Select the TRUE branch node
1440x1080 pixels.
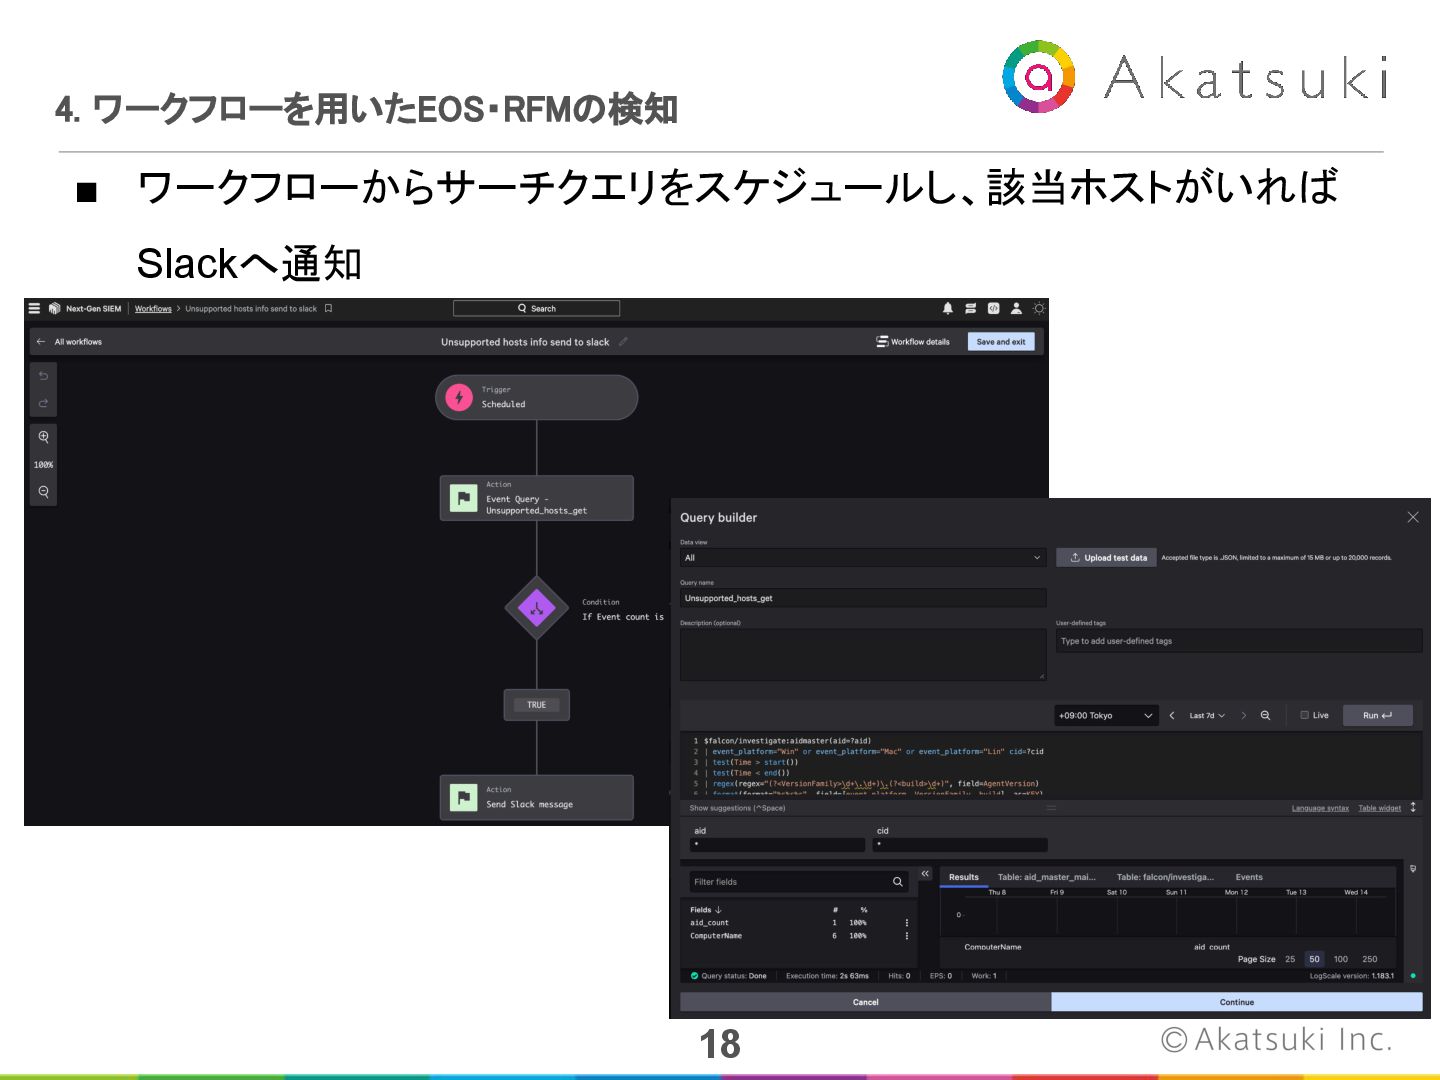click(537, 705)
